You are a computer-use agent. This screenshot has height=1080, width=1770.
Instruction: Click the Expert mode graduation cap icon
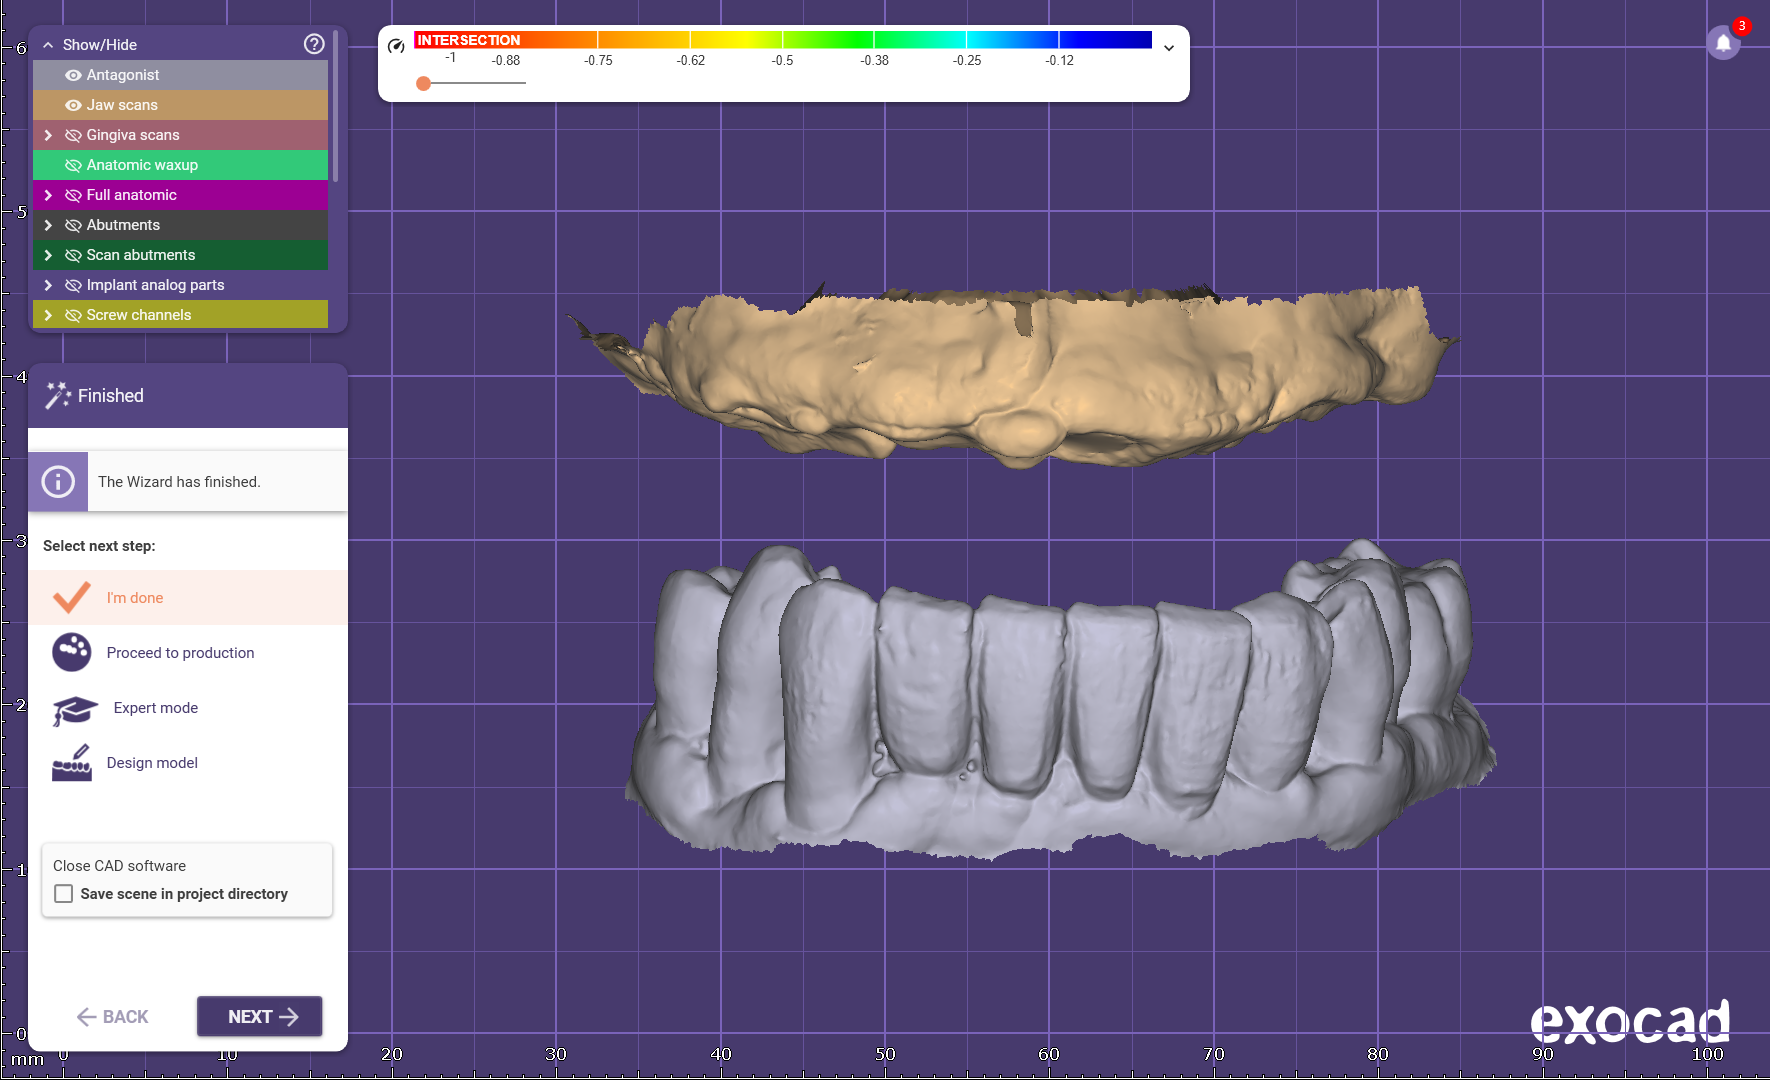click(x=74, y=709)
